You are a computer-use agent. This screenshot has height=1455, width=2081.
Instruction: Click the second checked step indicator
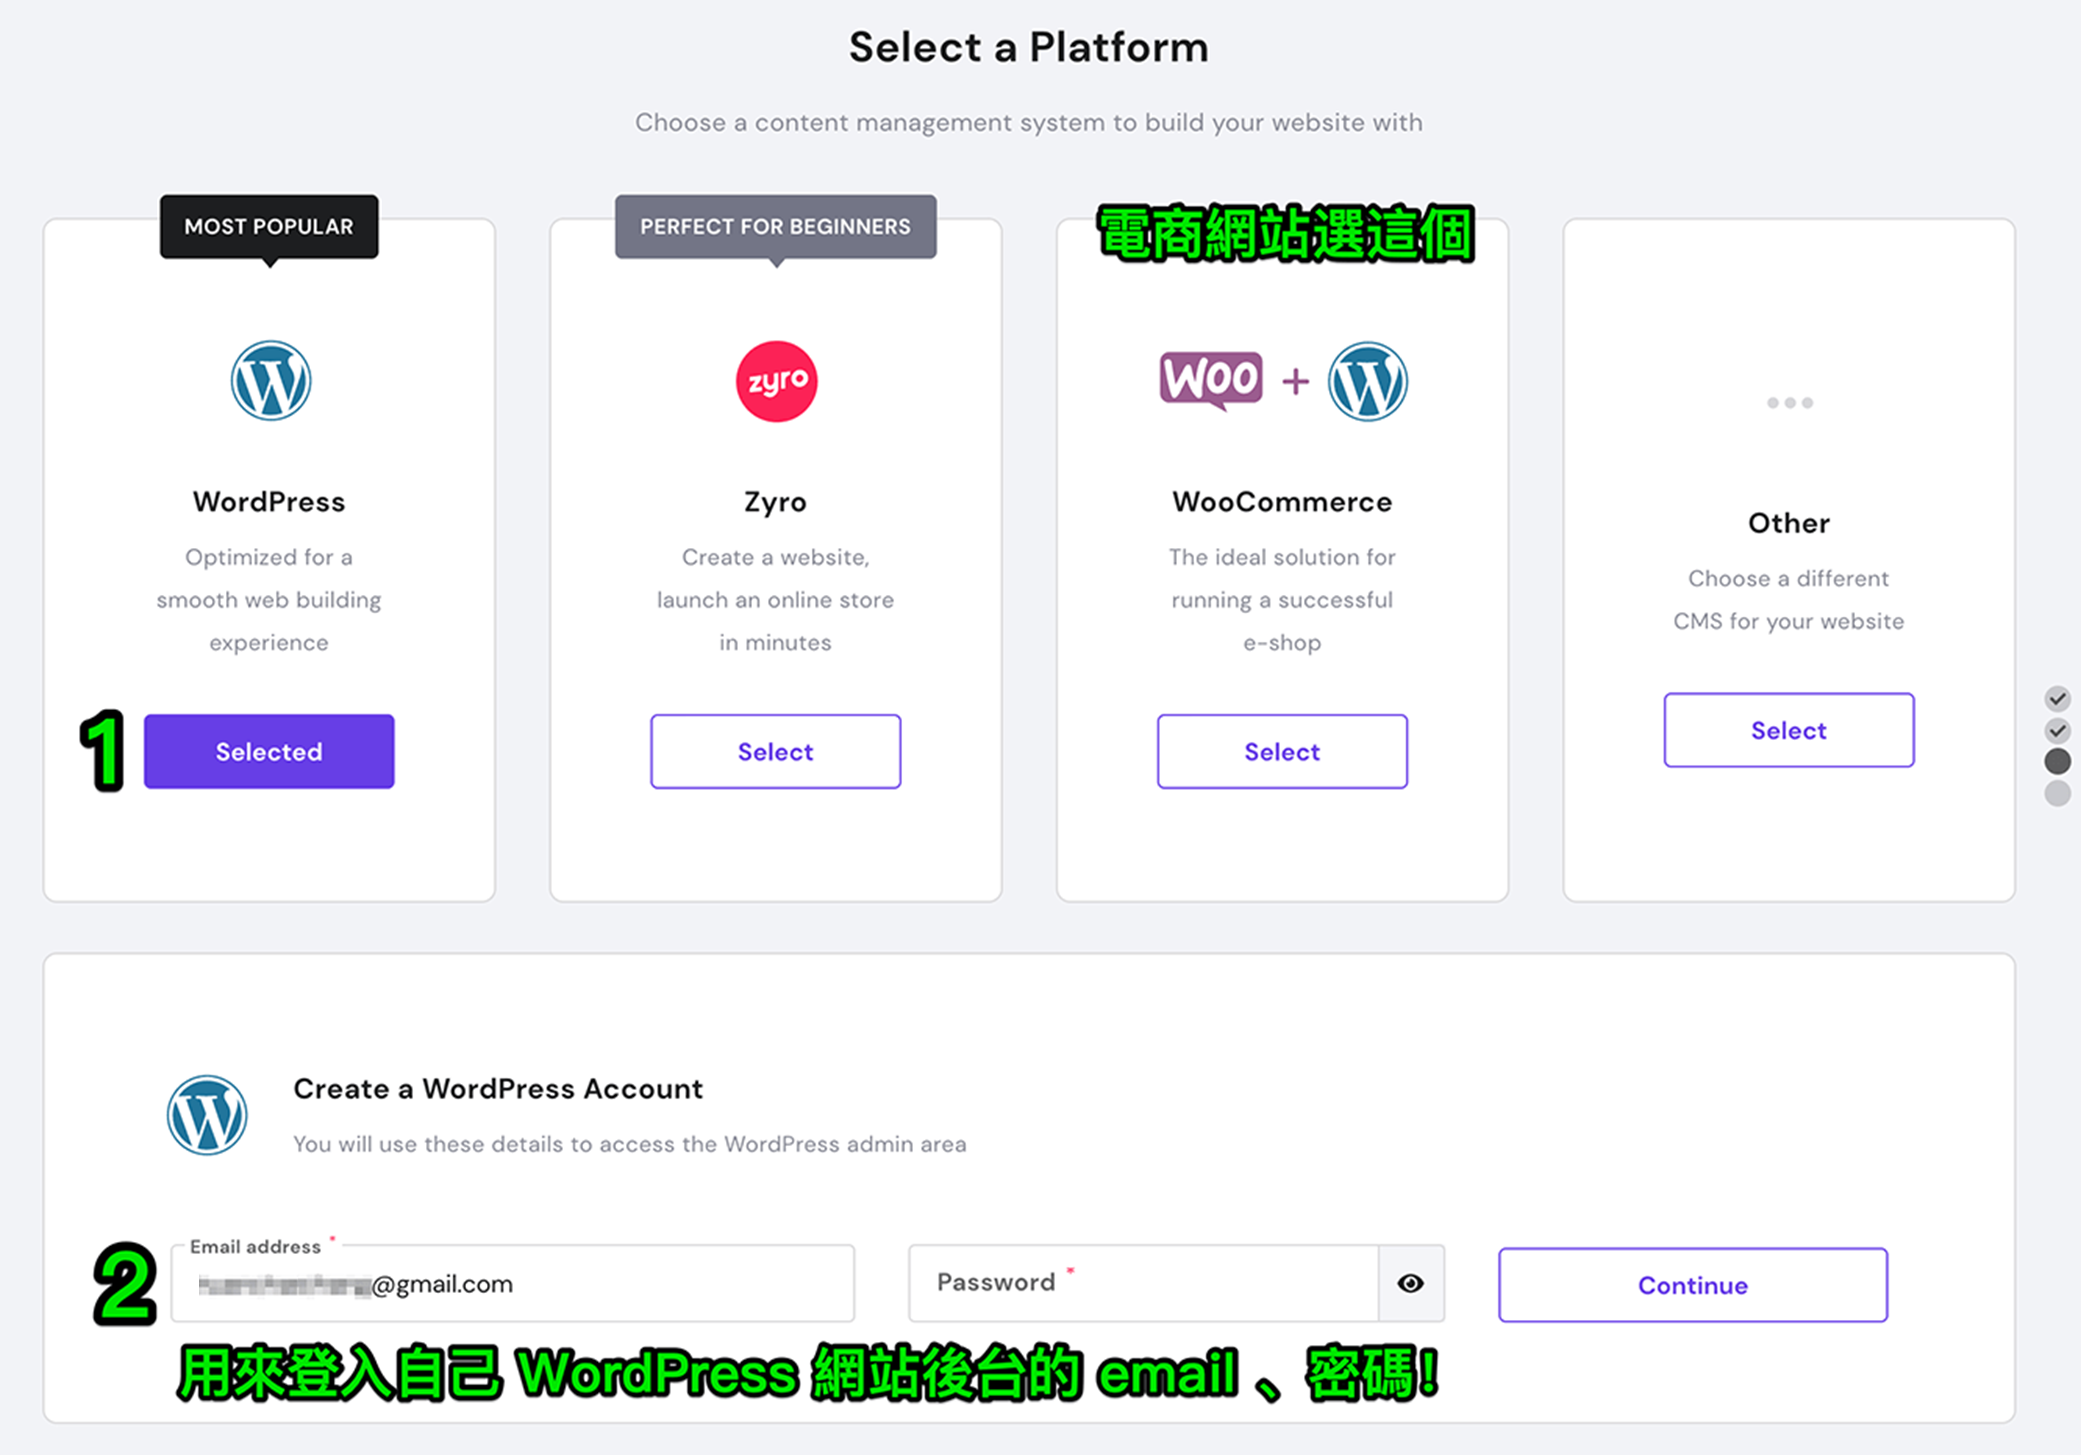[2057, 730]
